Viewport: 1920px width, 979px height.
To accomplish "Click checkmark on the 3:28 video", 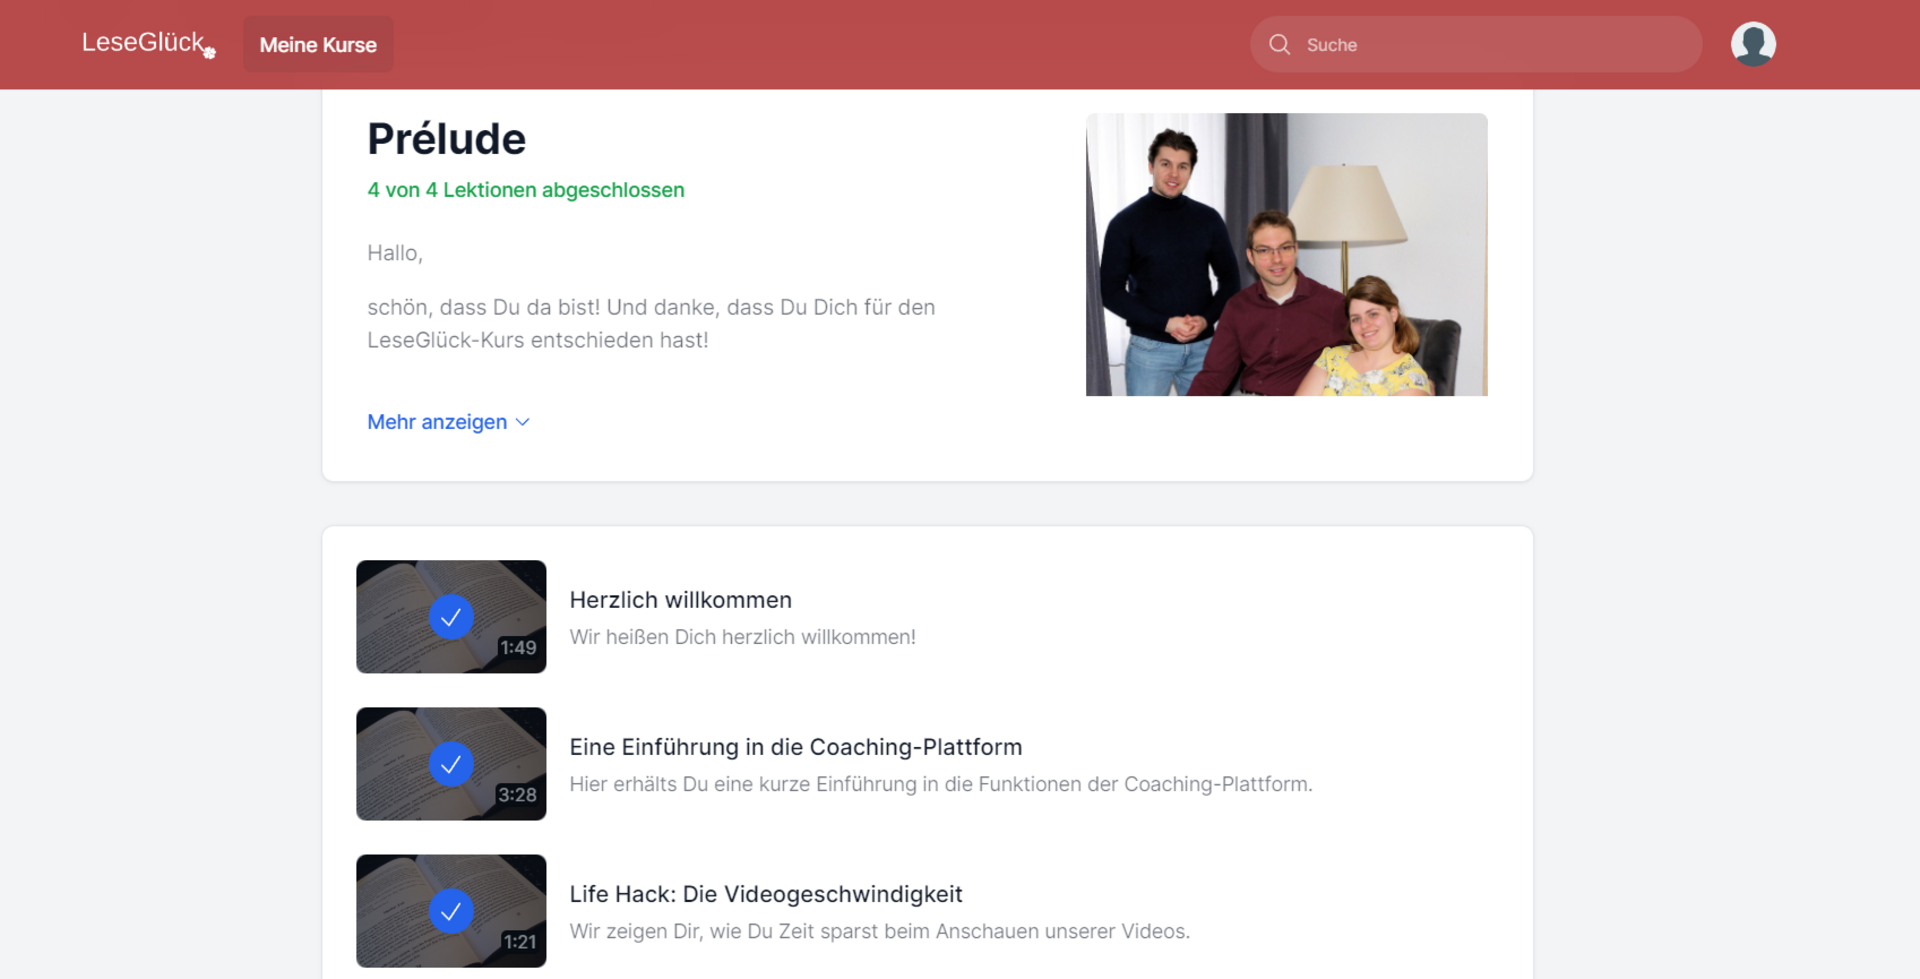I will click(x=451, y=764).
